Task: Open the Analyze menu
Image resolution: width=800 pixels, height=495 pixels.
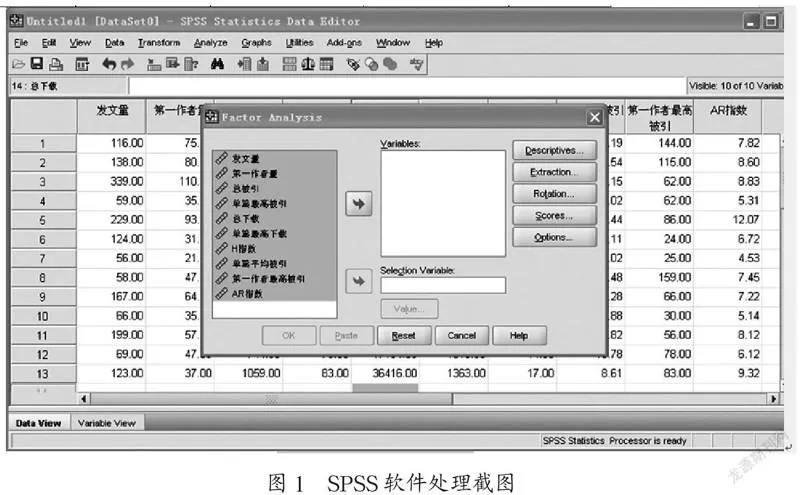Action: click(x=210, y=43)
